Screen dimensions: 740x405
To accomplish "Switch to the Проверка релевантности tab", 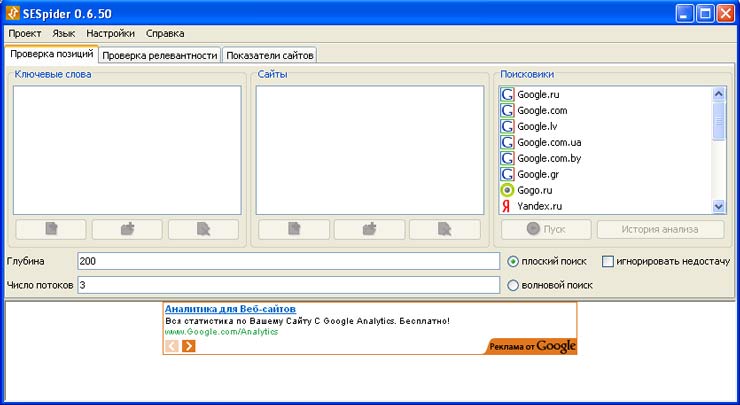I will click(160, 55).
